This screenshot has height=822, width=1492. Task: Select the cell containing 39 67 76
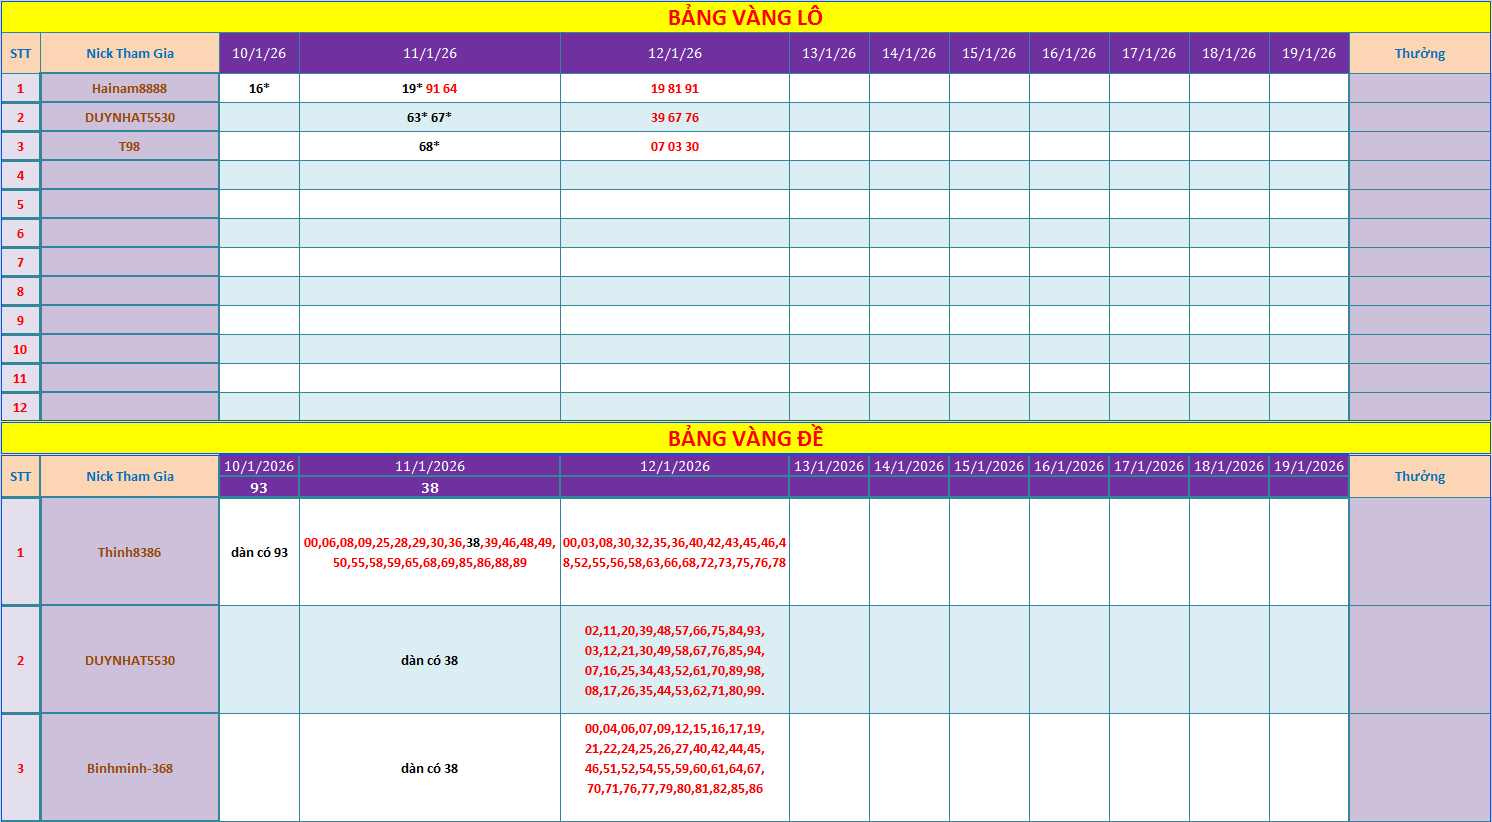pos(675,117)
